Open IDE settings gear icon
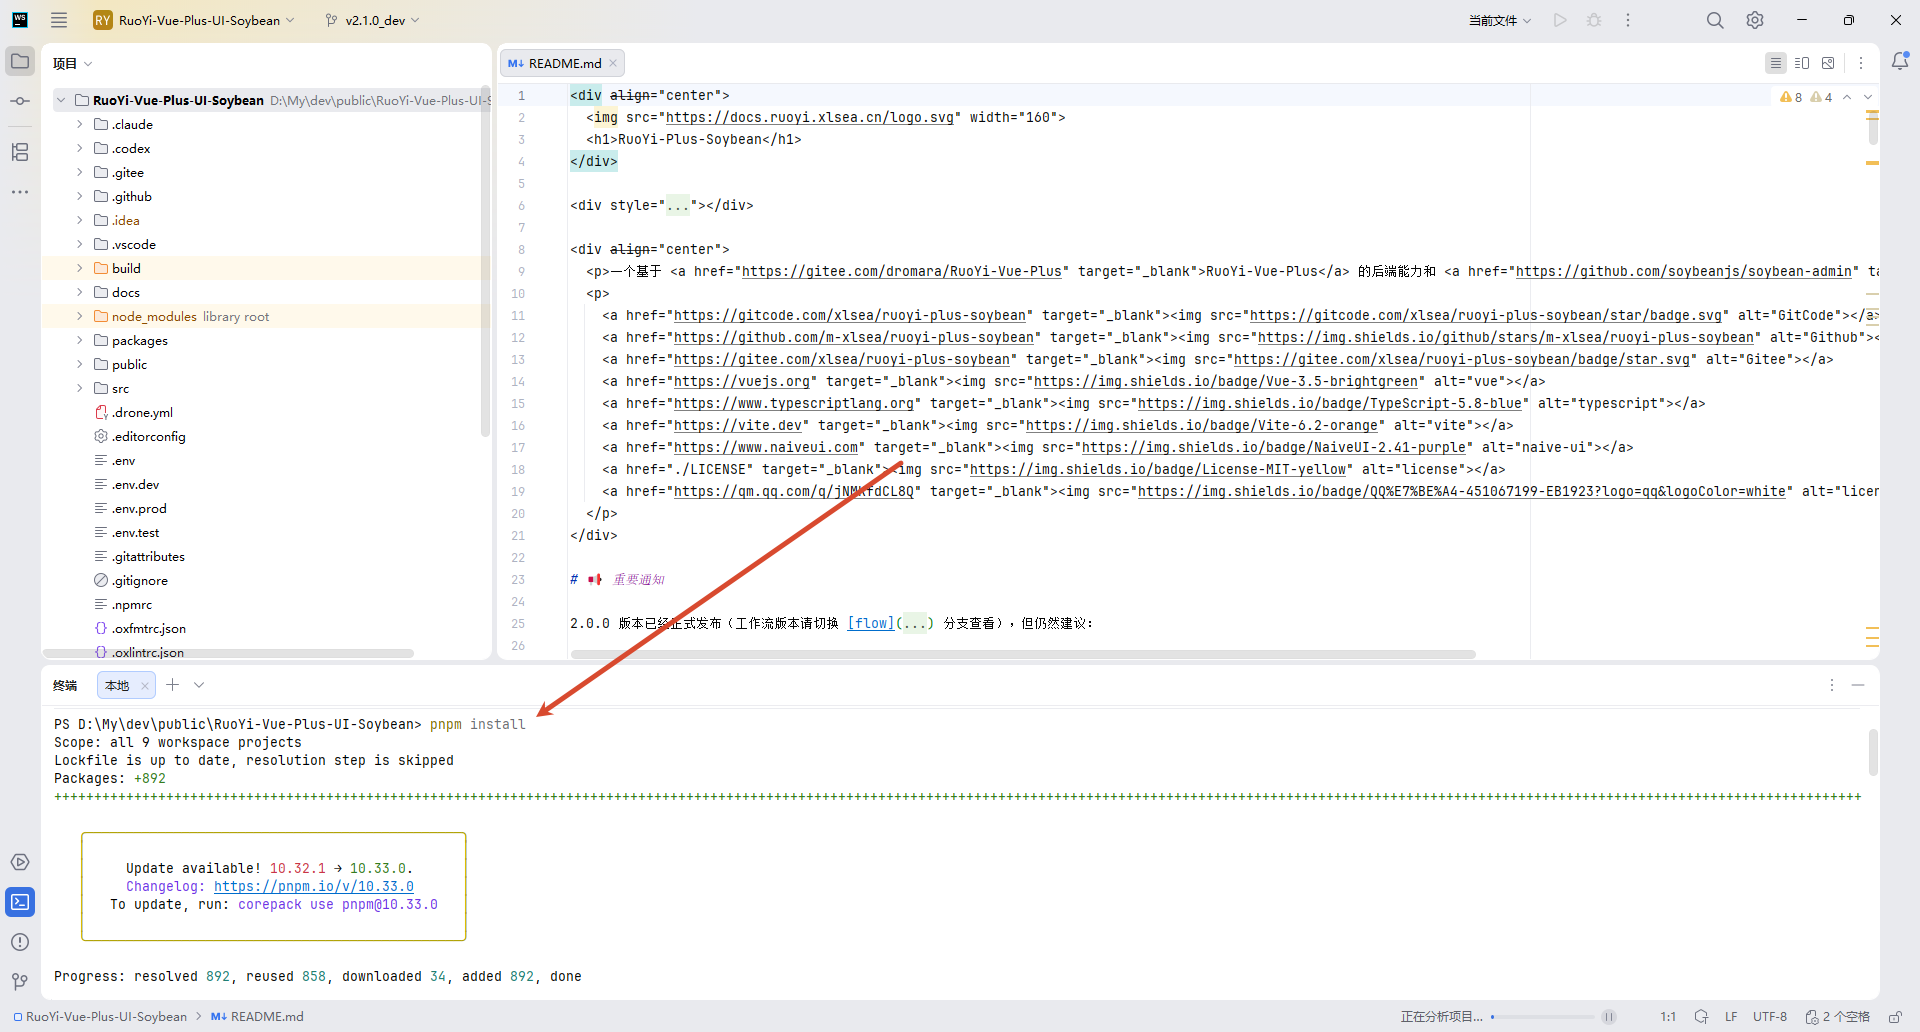Screen dimensions: 1920x1032 coord(1755,20)
